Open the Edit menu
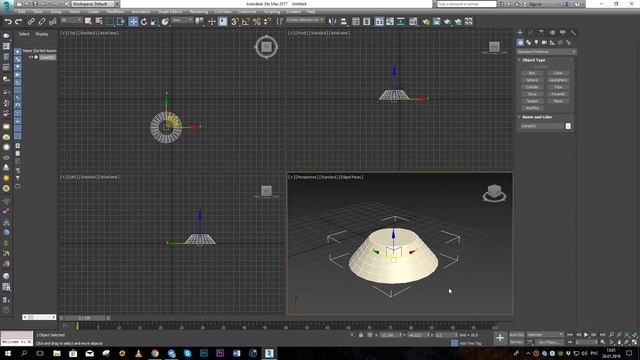The image size is (640, 360). coord(22,12)
